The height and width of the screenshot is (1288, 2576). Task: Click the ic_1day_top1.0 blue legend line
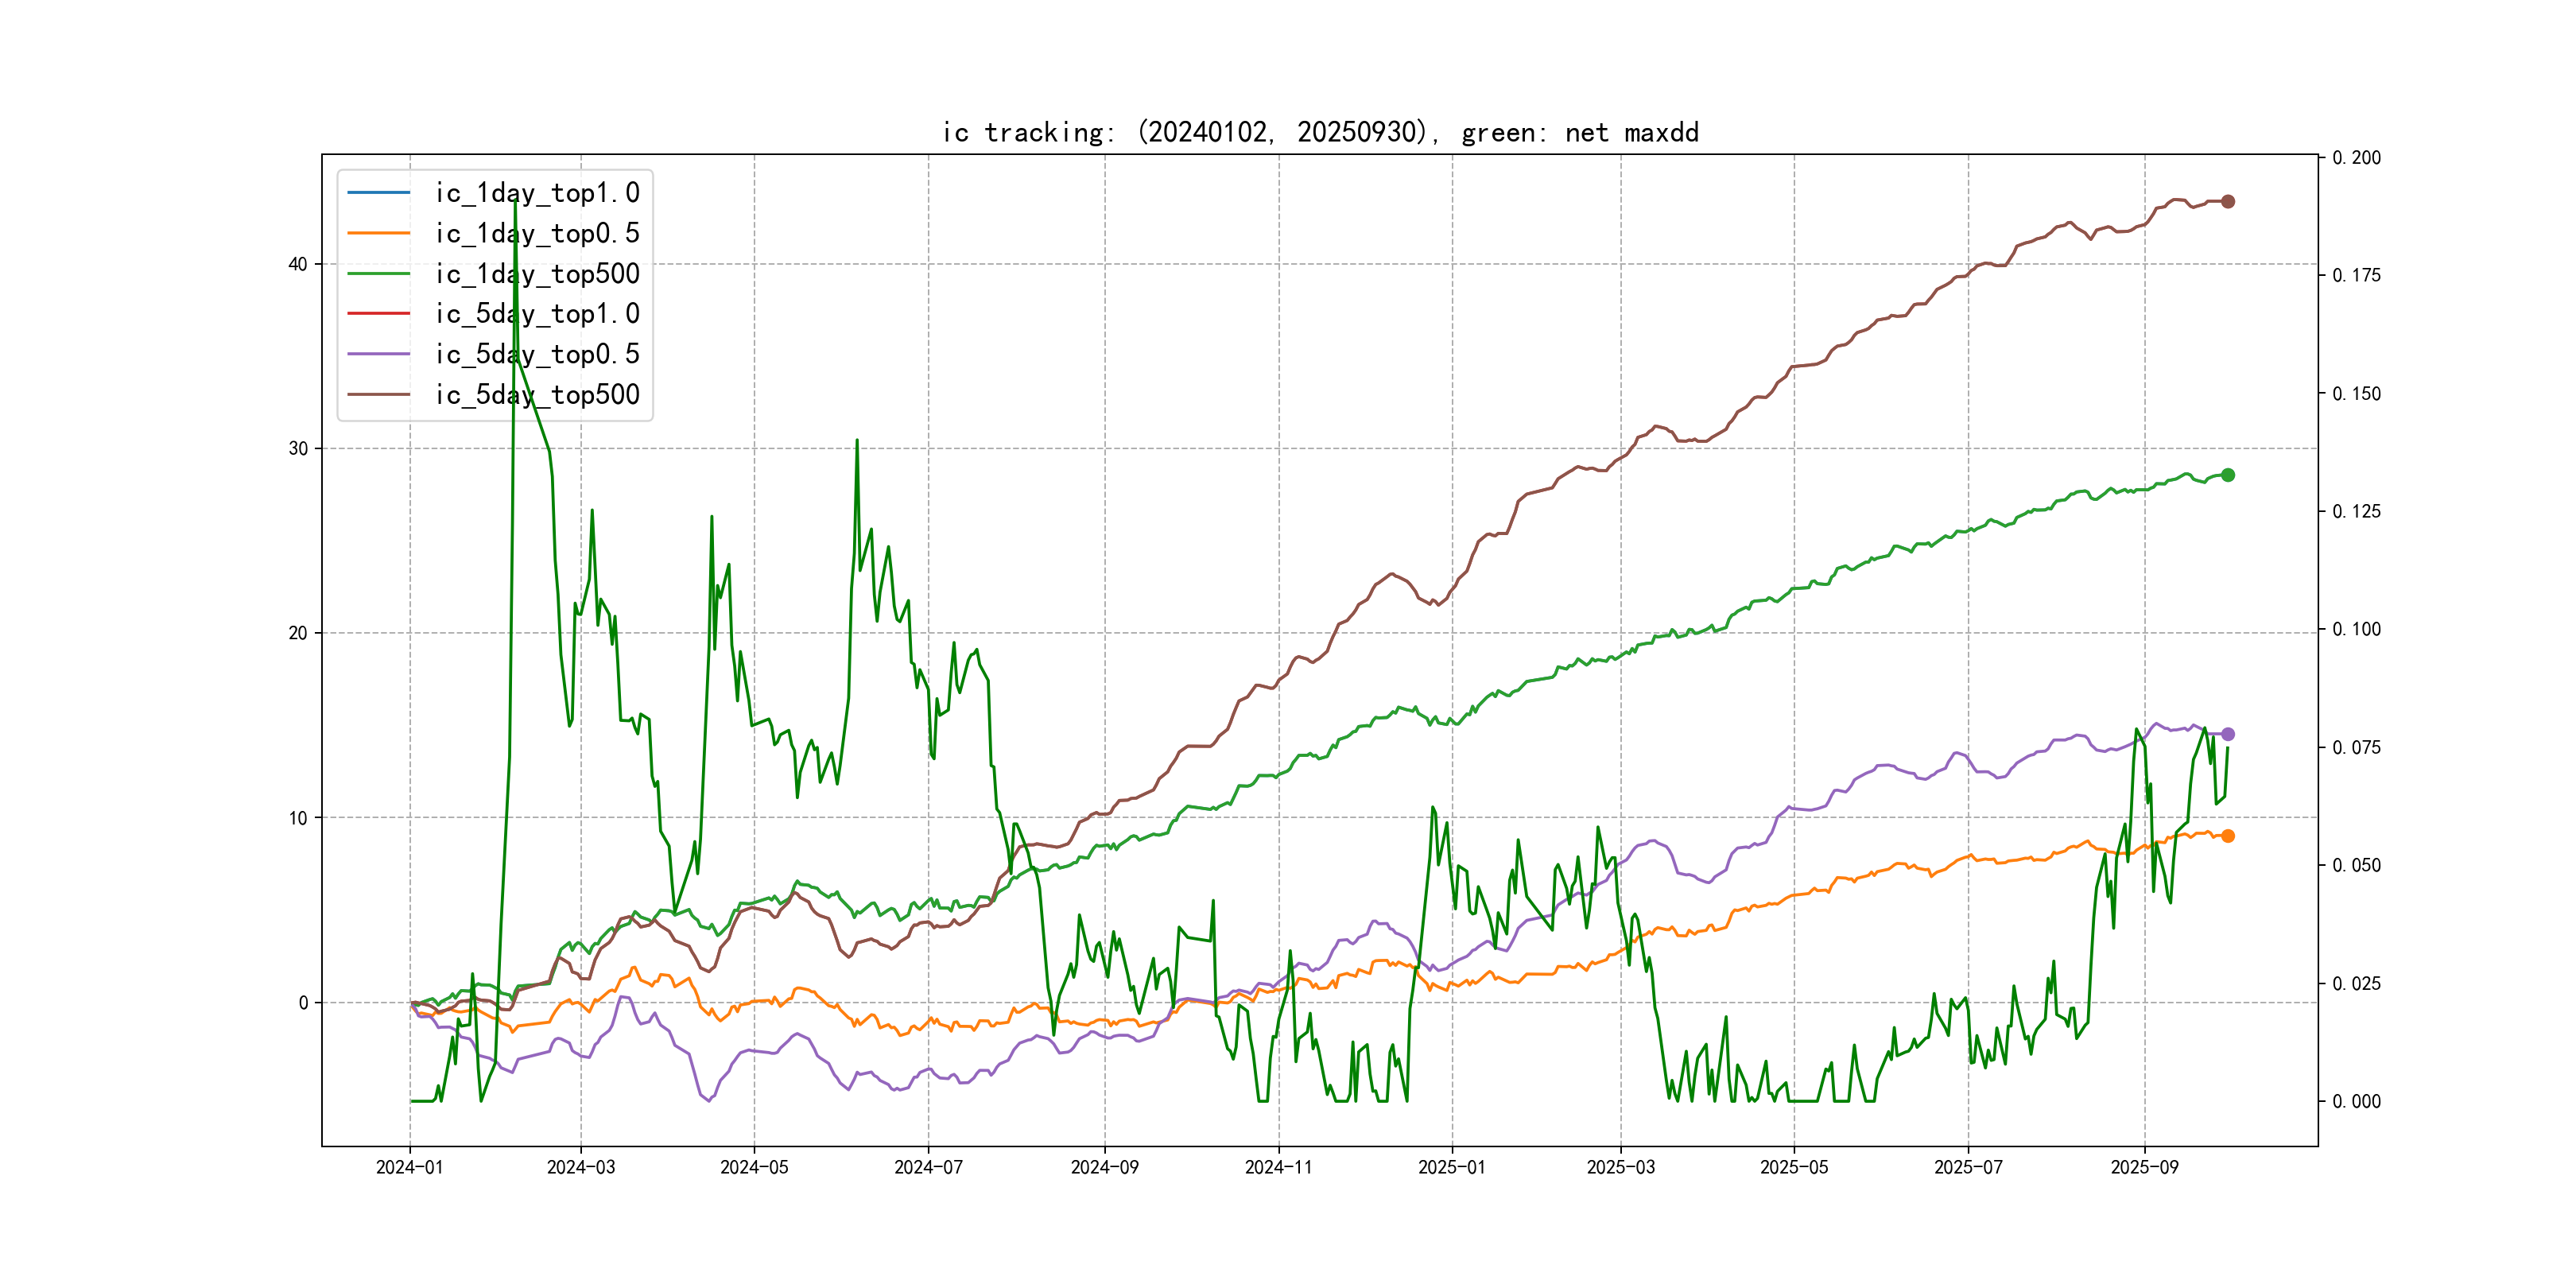(x=378, y=192)
